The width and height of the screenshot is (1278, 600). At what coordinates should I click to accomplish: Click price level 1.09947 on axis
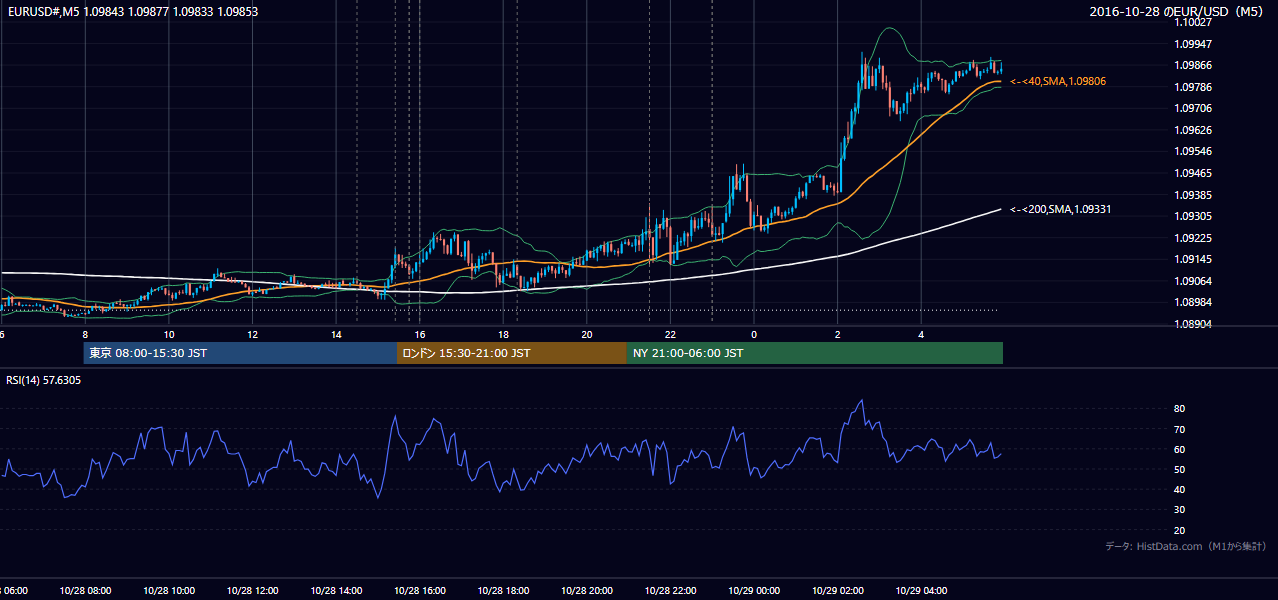(1192, 44)
